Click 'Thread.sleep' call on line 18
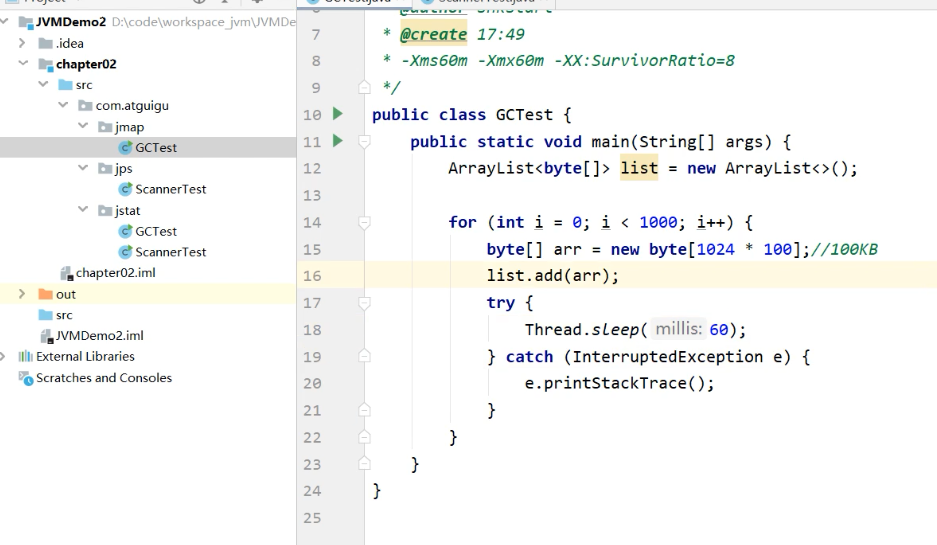 582,329
